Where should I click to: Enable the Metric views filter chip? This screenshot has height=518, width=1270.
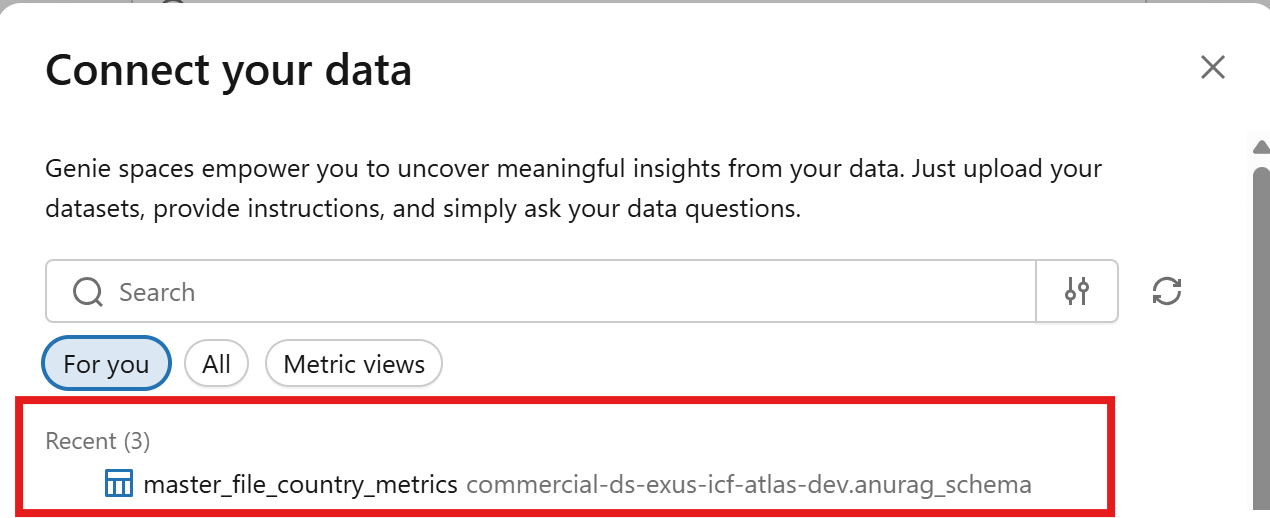tap(354, 364)
